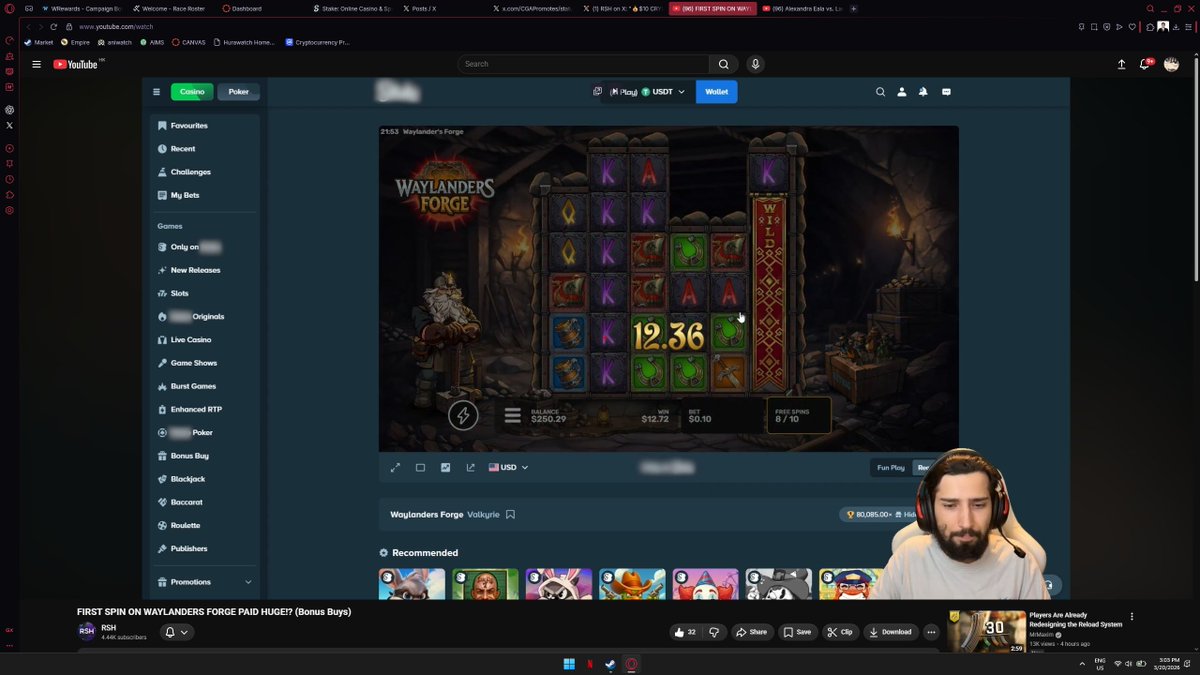Open the Valkyrie provider link
The image size is (1200, 675).
coord(483,515)
